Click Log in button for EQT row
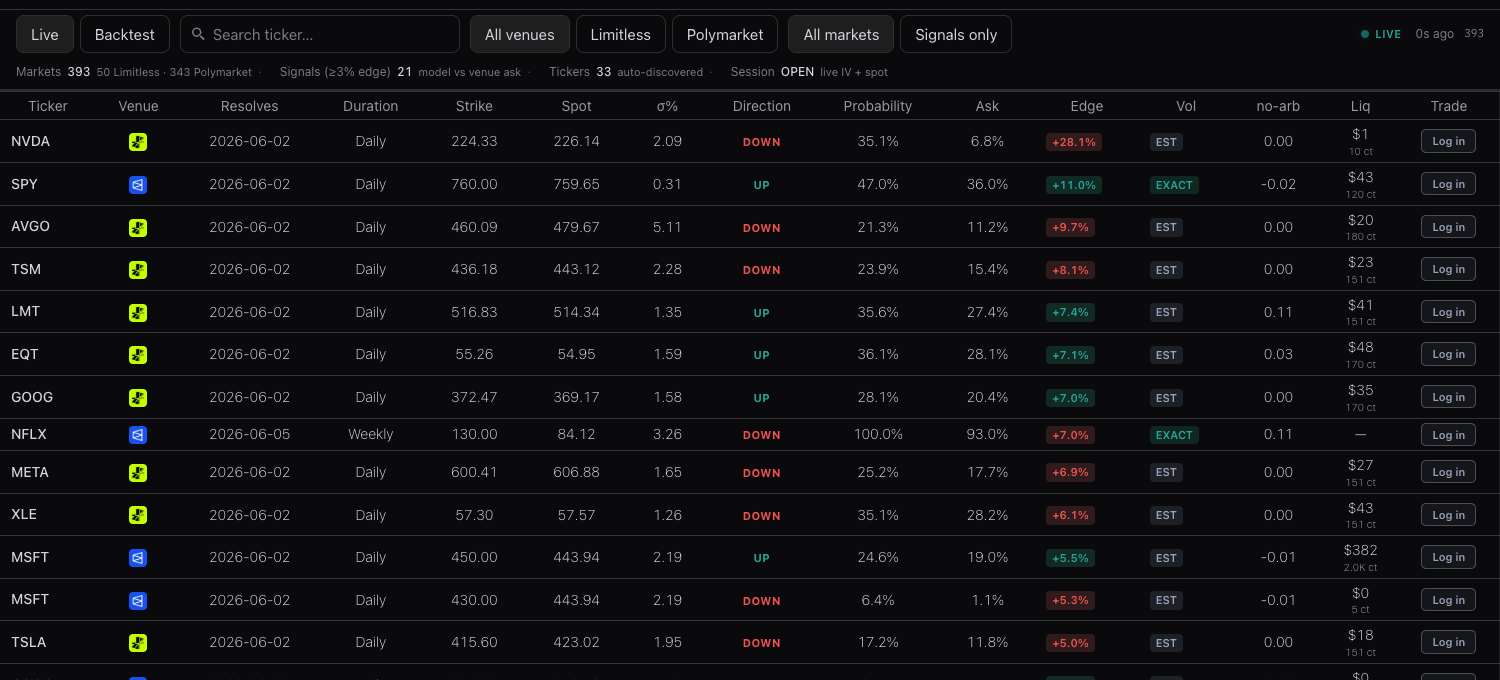 click(1448, 354)
